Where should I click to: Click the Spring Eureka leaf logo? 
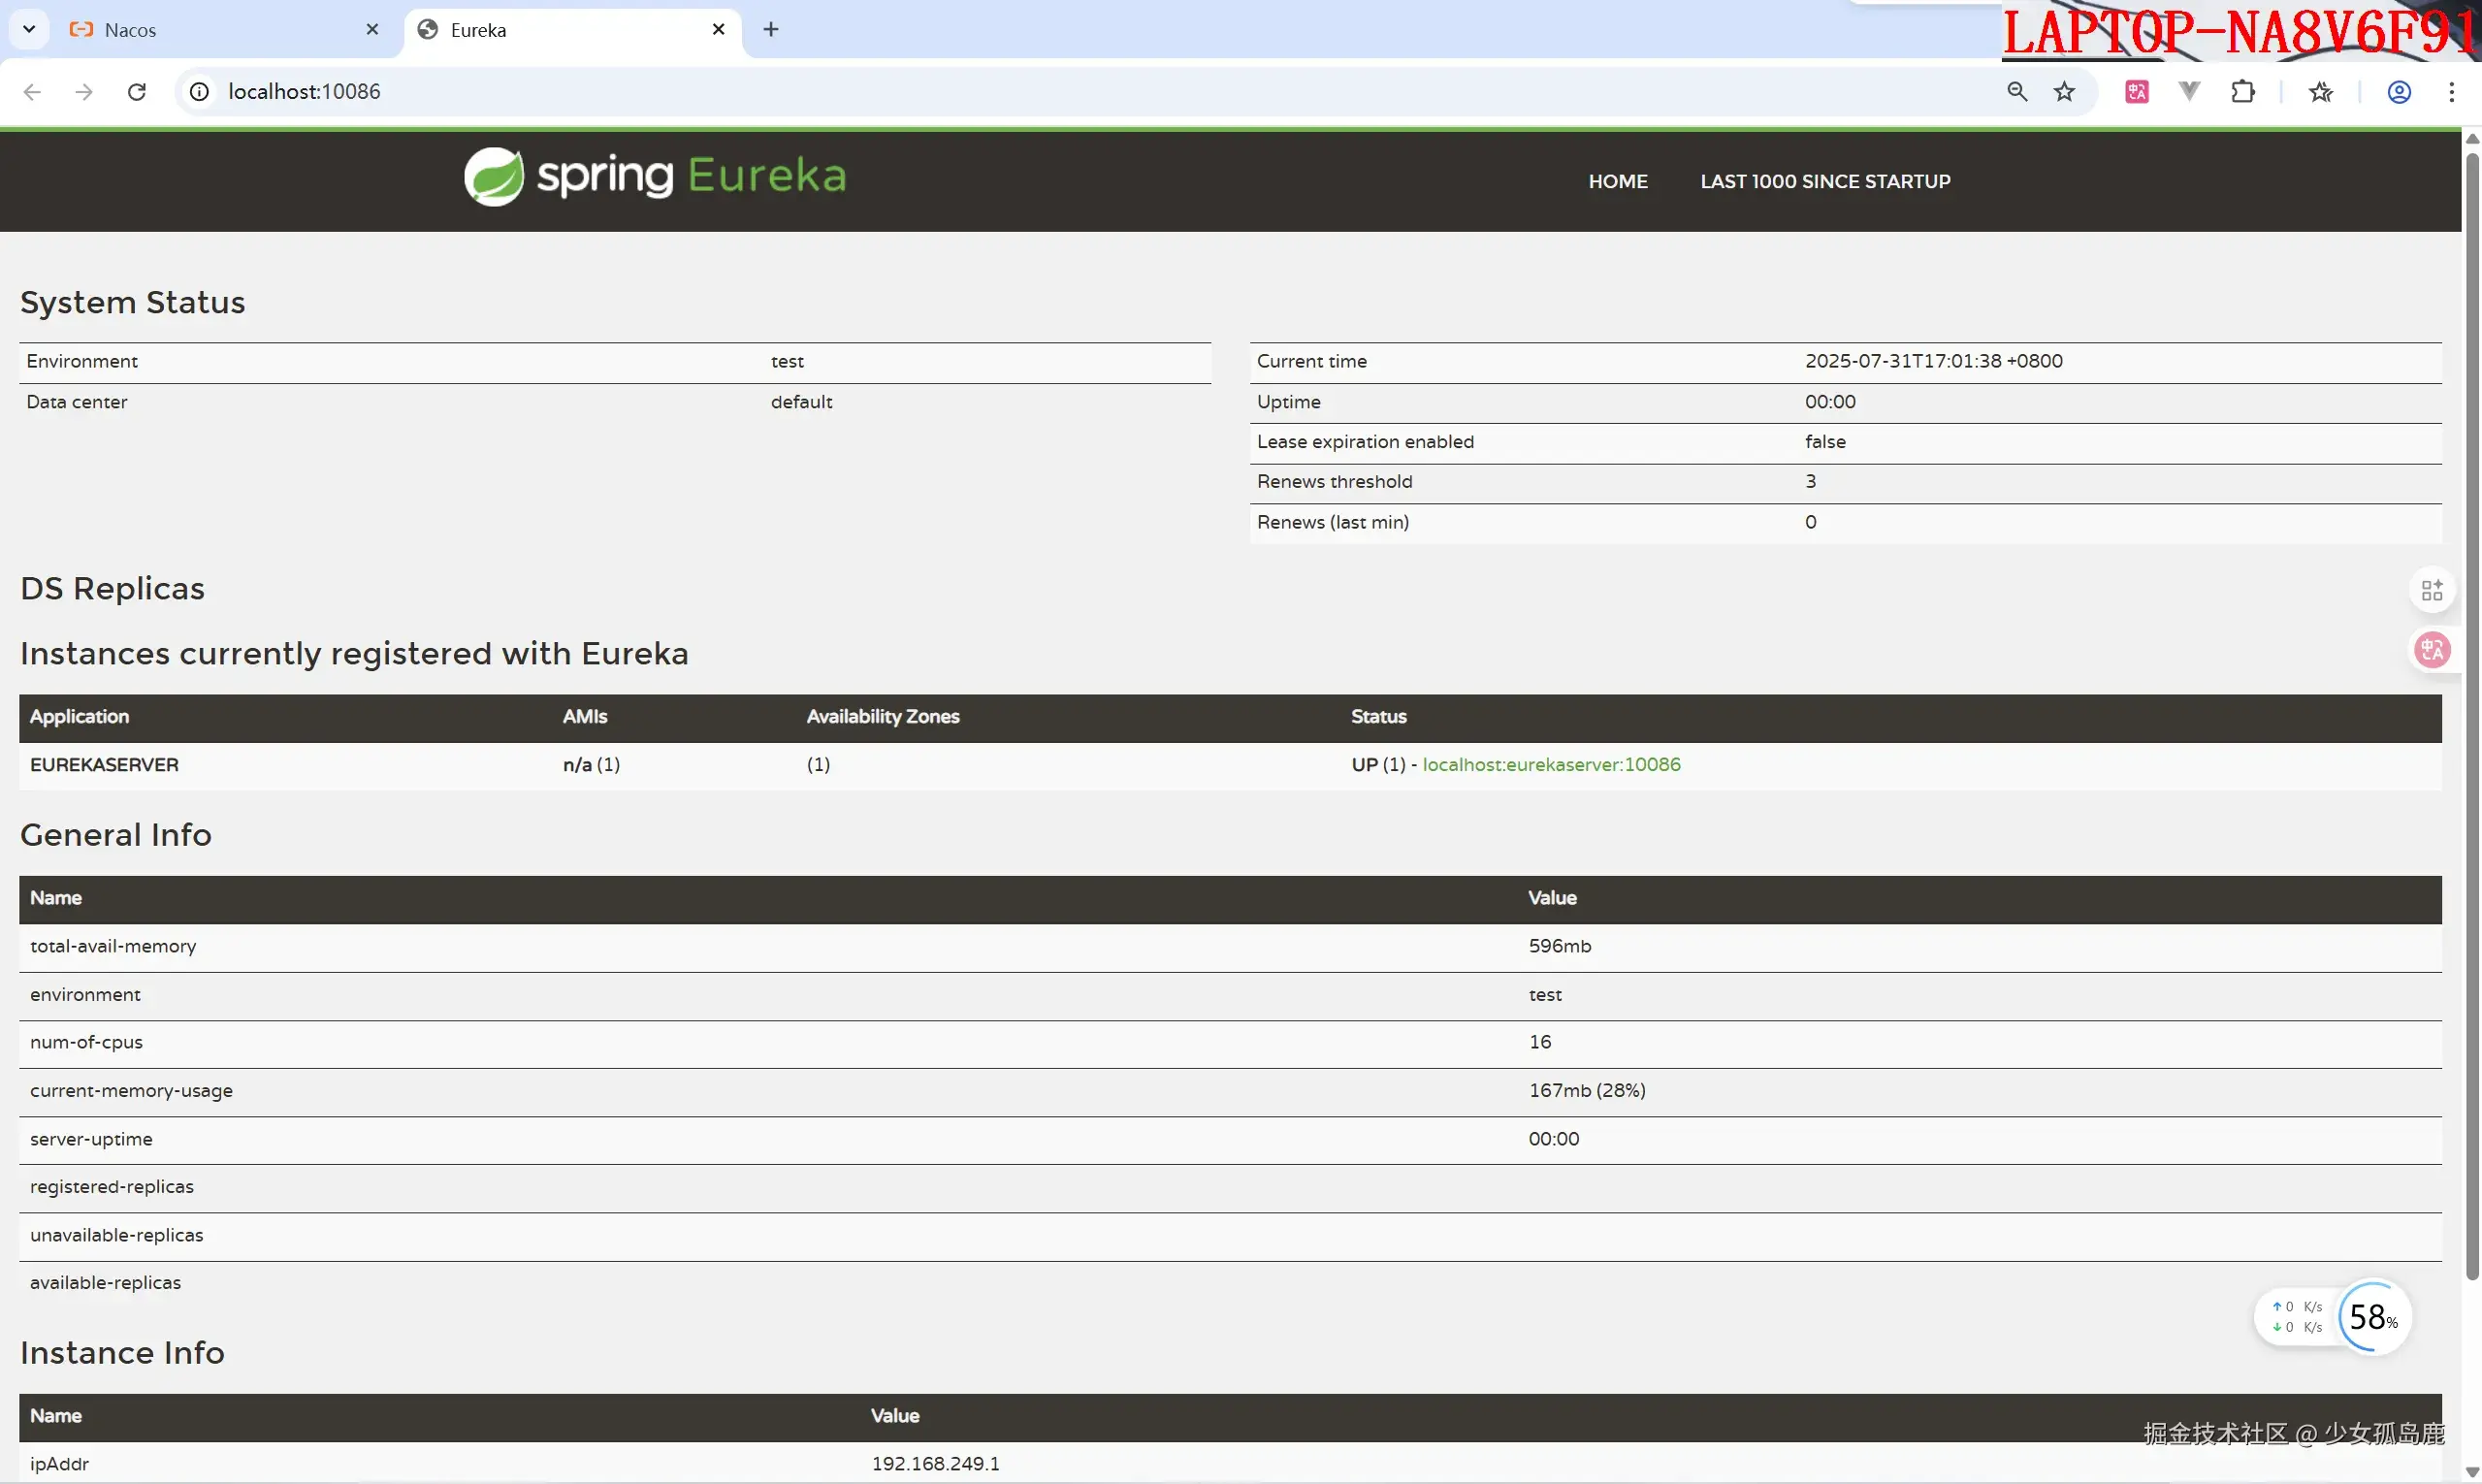tap(494, 177)
